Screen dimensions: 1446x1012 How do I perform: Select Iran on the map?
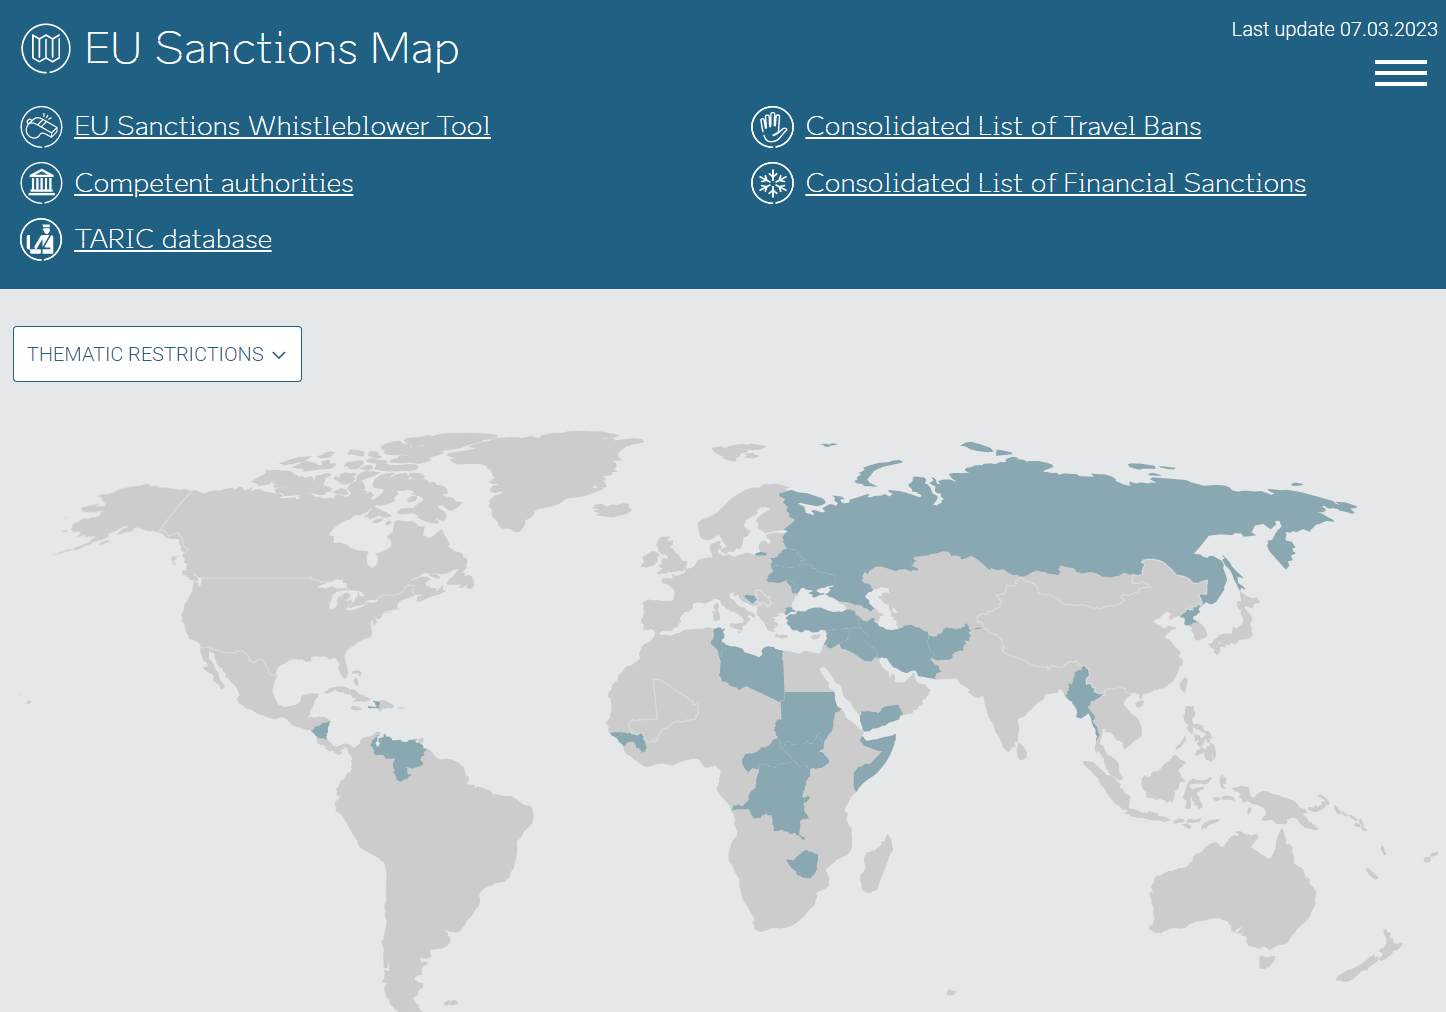point(903,648)
